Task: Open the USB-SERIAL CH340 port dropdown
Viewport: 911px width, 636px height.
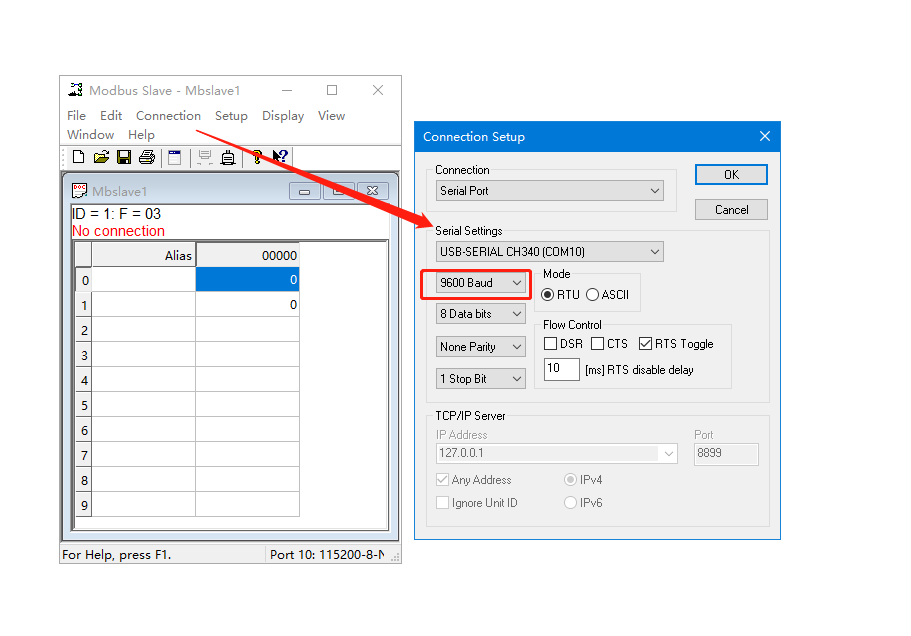Action: [x=549, y=252]
